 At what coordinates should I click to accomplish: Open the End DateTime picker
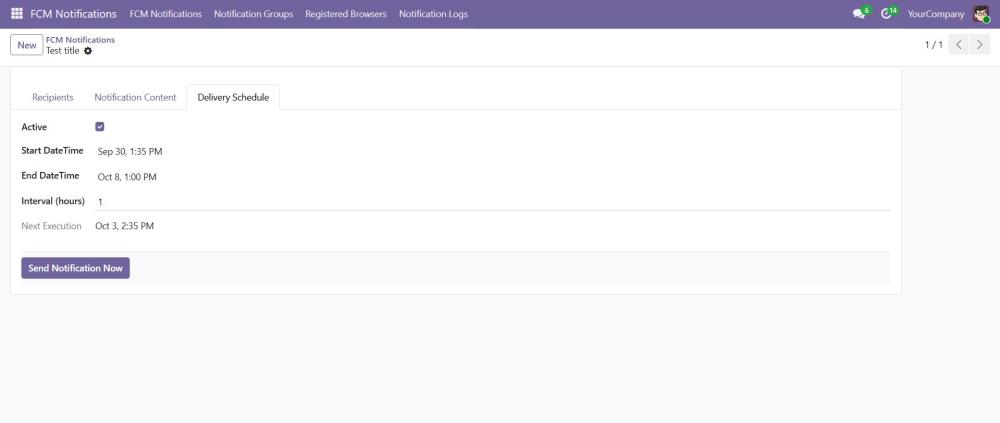click(127, 177)
